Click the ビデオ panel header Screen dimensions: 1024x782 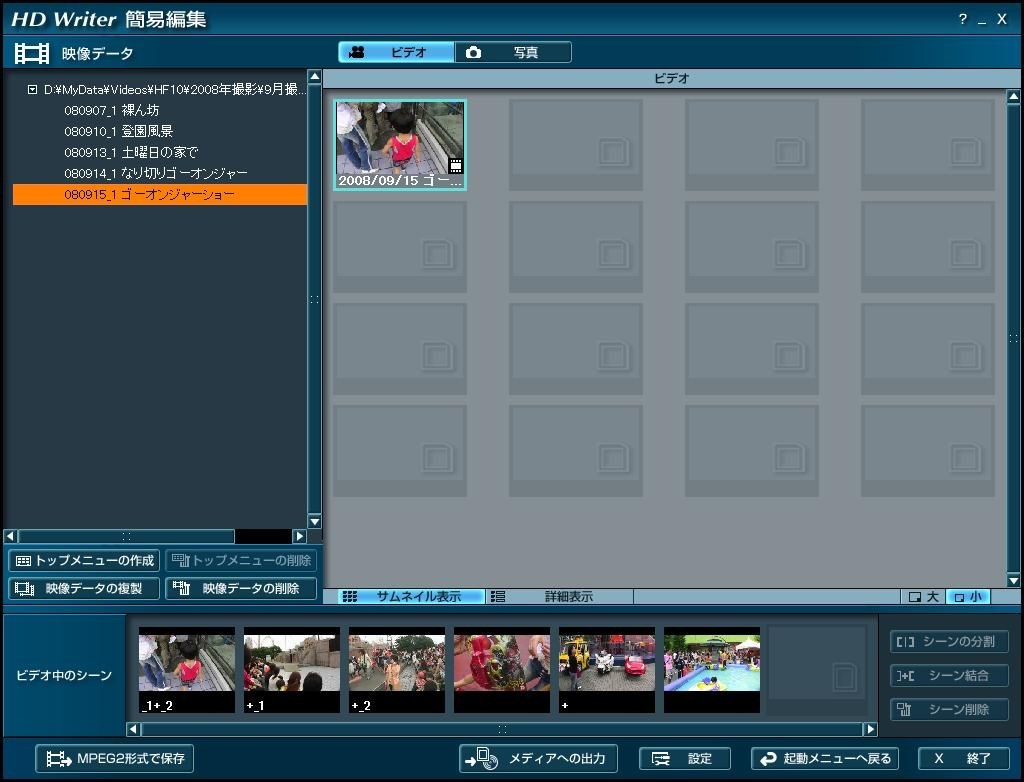pyautogui.click(x=672, y=78)
